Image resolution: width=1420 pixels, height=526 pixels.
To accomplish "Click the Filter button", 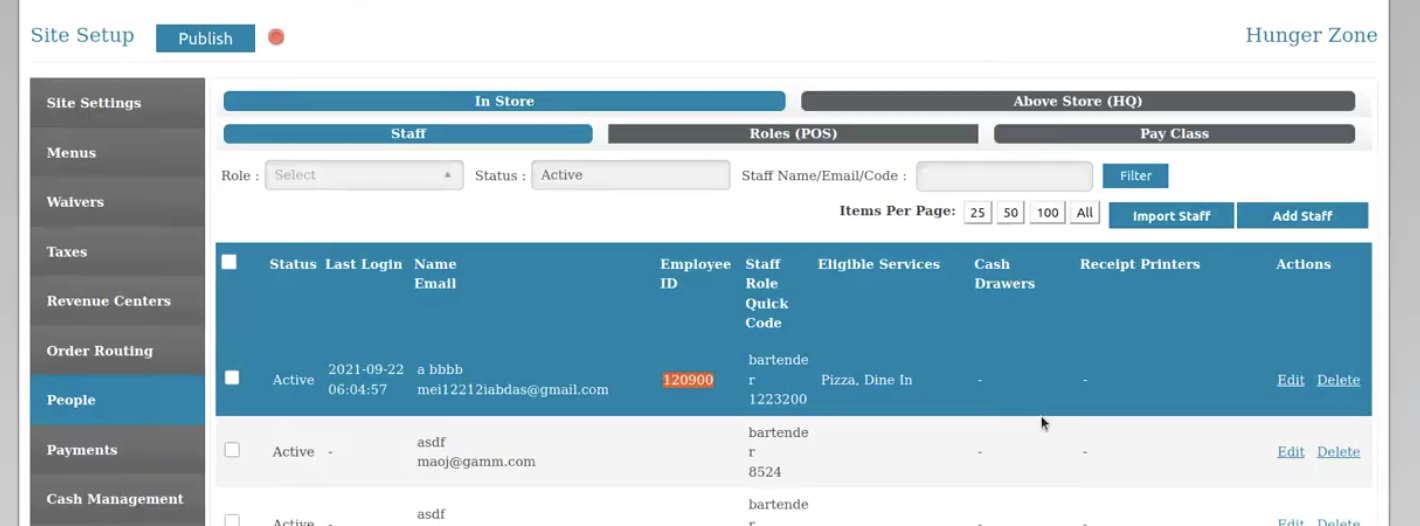I will 1135,176.
